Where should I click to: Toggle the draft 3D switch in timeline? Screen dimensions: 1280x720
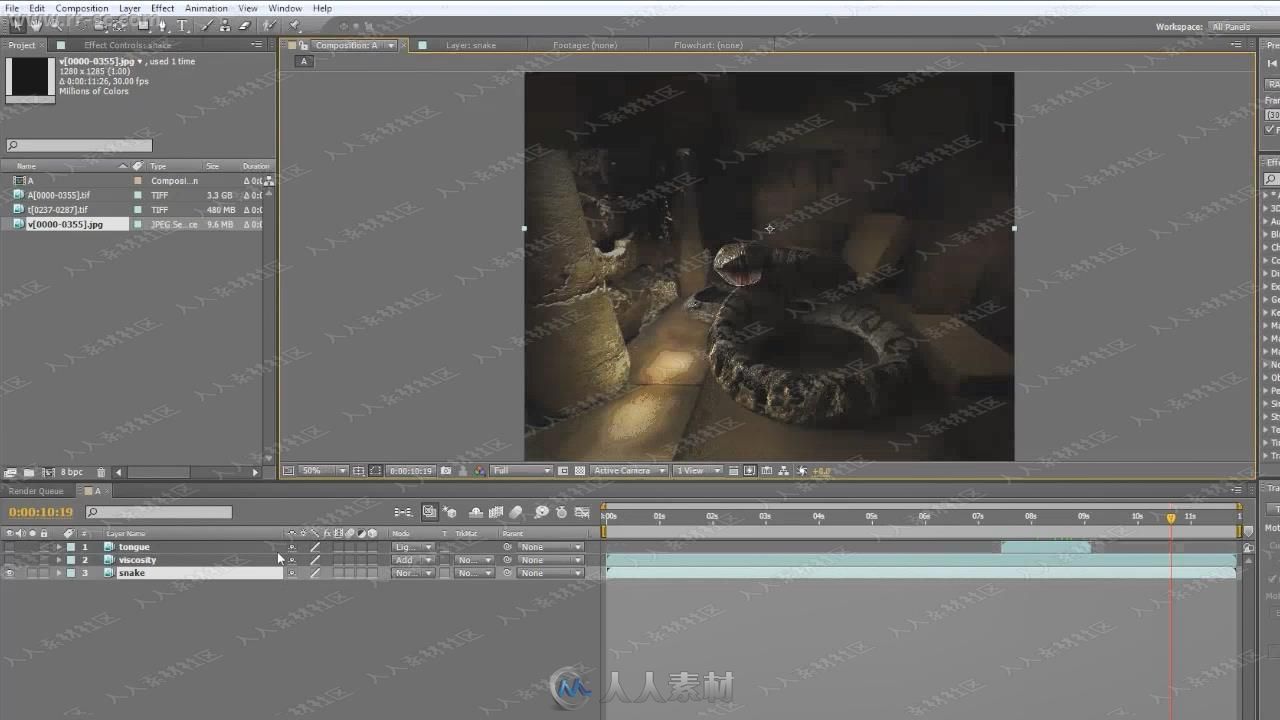click(450, 512)
